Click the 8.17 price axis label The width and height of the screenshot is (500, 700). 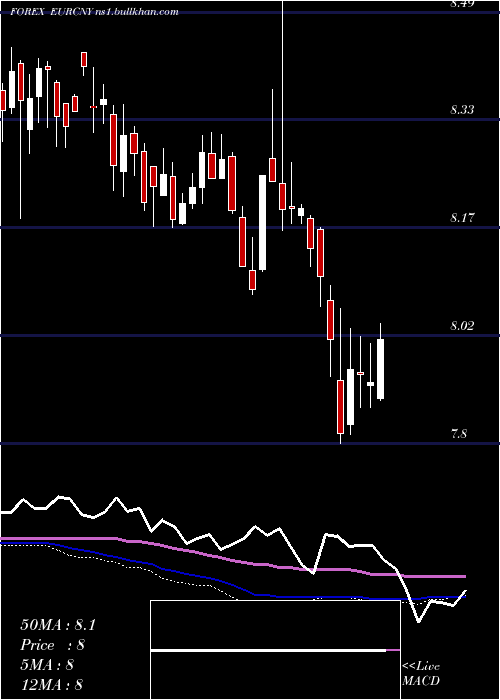pyautogui.click(x=462, y=218)
